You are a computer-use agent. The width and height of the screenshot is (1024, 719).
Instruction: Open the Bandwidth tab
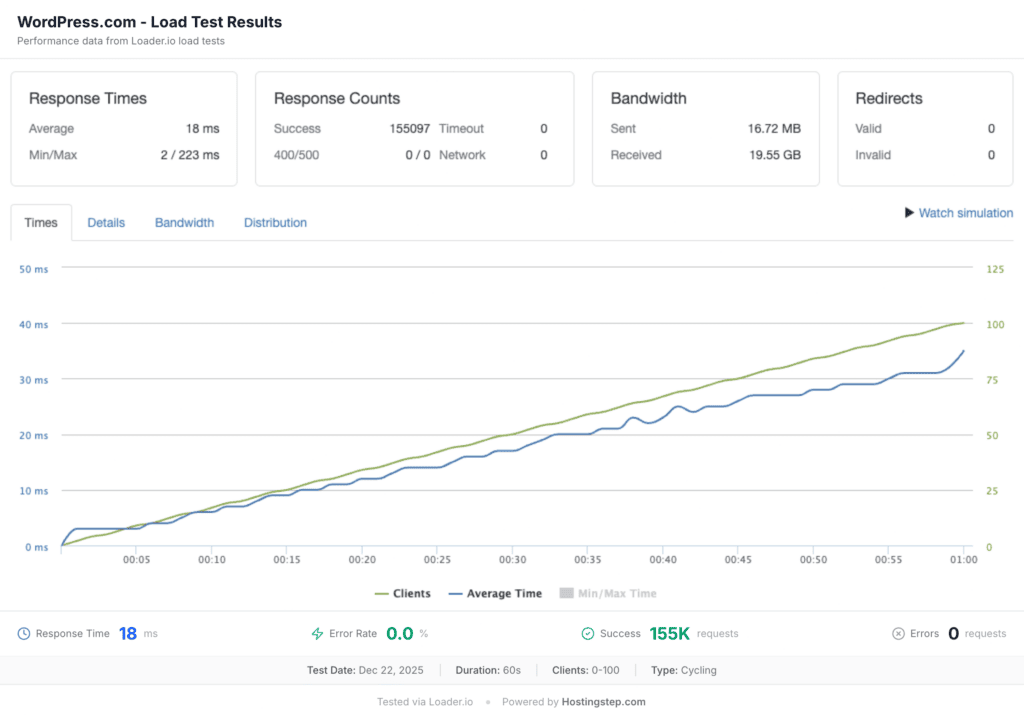point(184,223)
